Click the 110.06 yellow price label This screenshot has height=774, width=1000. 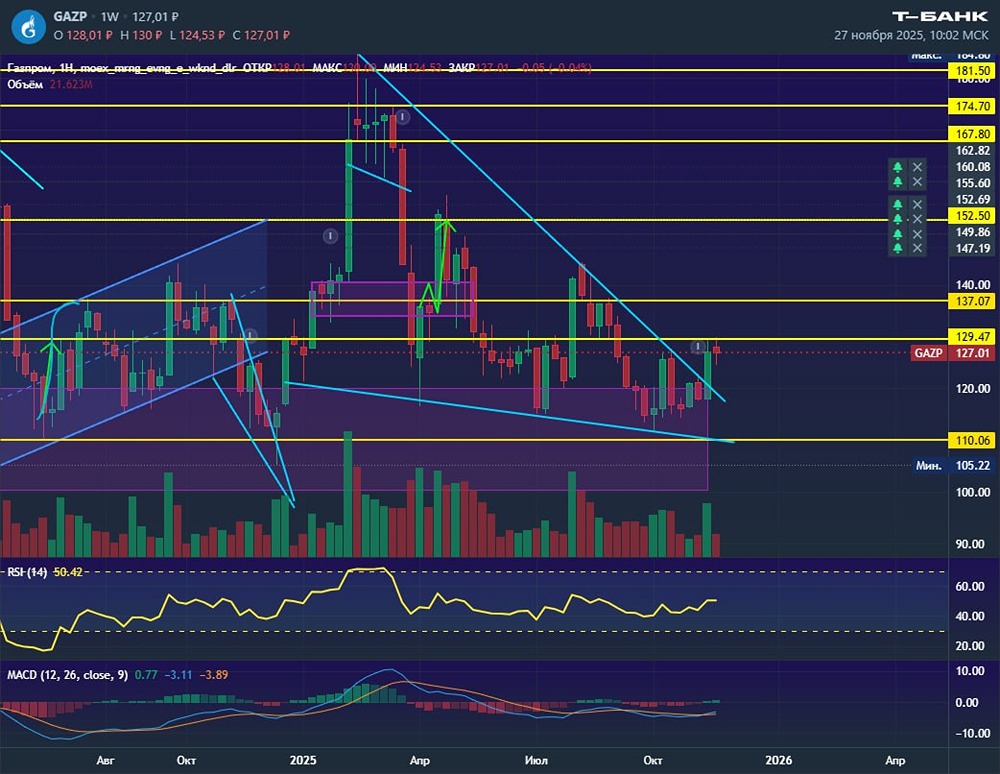[x=973, y=440]
